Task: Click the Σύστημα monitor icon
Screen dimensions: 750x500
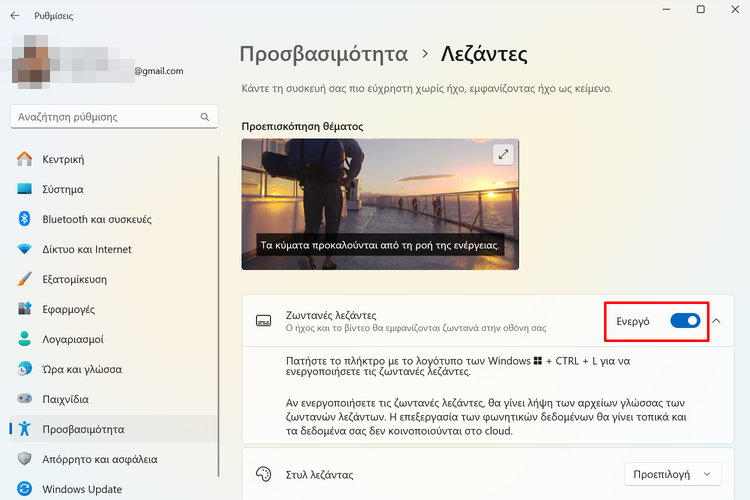Action: coord(24,189)
